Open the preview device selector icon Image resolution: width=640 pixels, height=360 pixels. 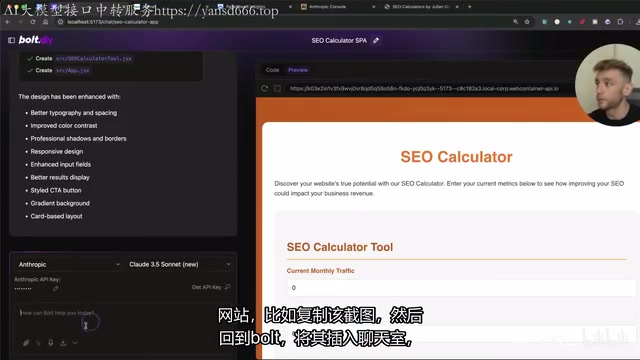pyautogui.click(x=278, y=88)
